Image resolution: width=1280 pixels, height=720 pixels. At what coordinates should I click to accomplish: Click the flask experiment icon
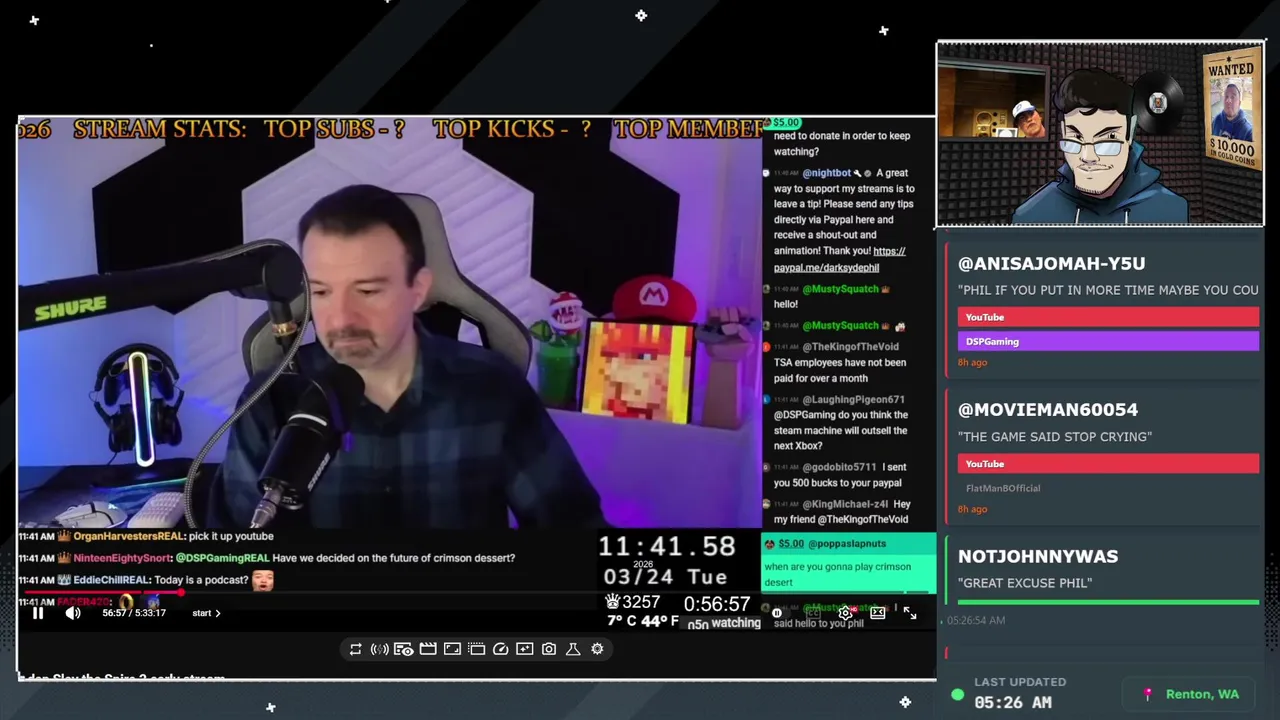click(573, 649)
